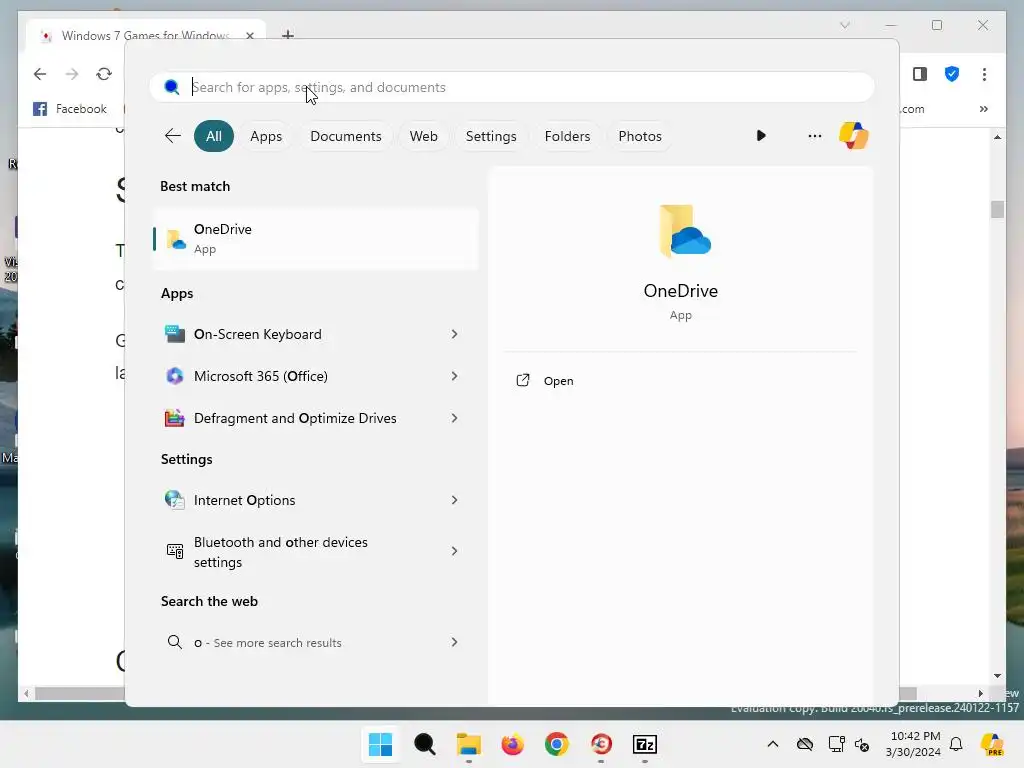
Task: Expand Bluetooth and other devices chevron
Action: coord(455,551)
